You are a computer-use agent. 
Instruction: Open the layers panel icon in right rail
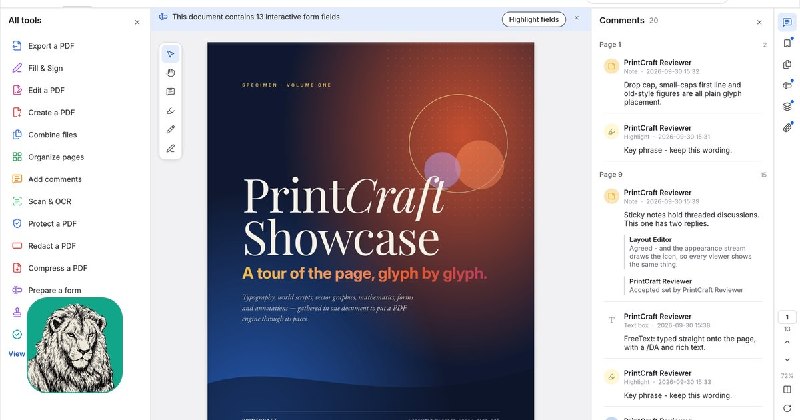(787, 106)
